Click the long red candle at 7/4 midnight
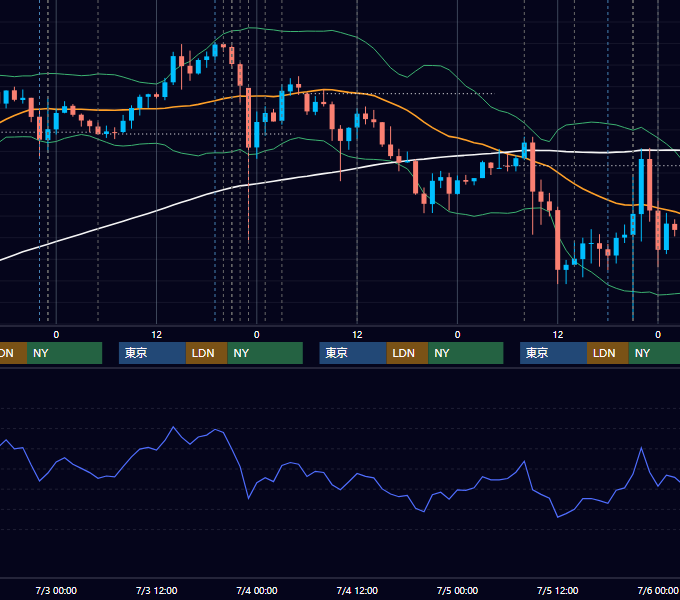The width and height of the screenshot is (680, 600). [248, 118]
